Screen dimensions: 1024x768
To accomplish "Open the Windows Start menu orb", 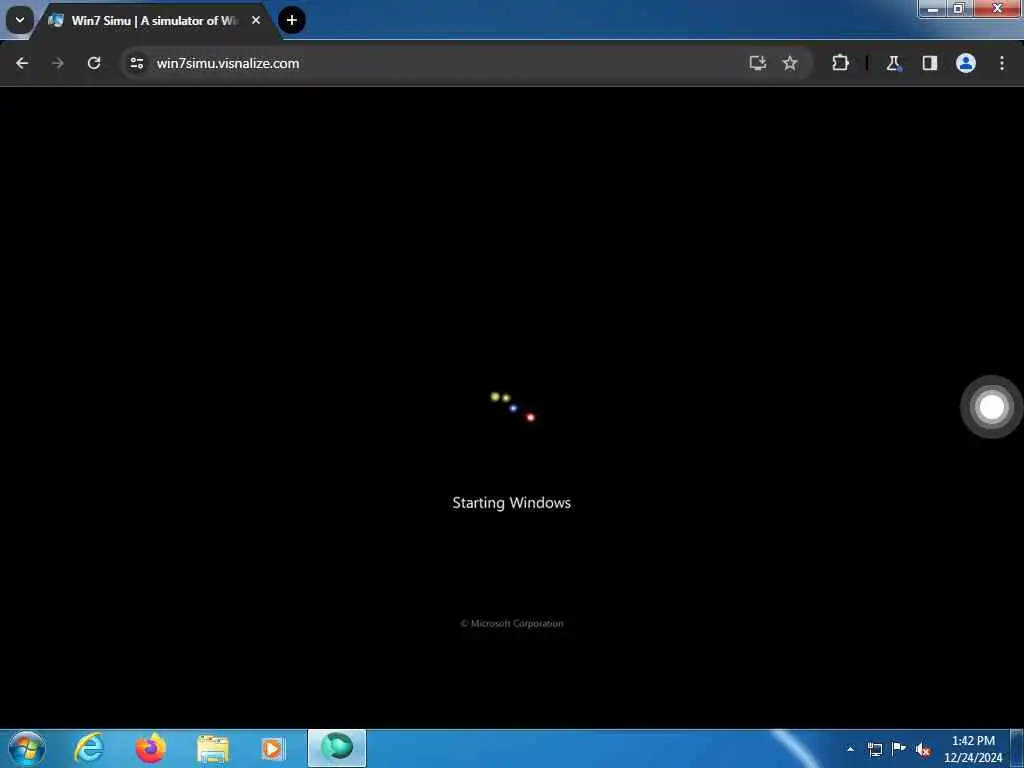I will click(27, 748).
